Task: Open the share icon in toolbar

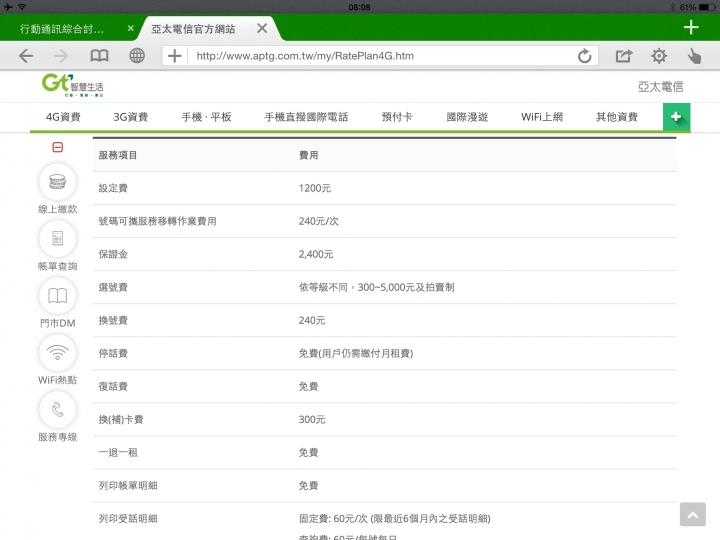Action: coord(624,56)
